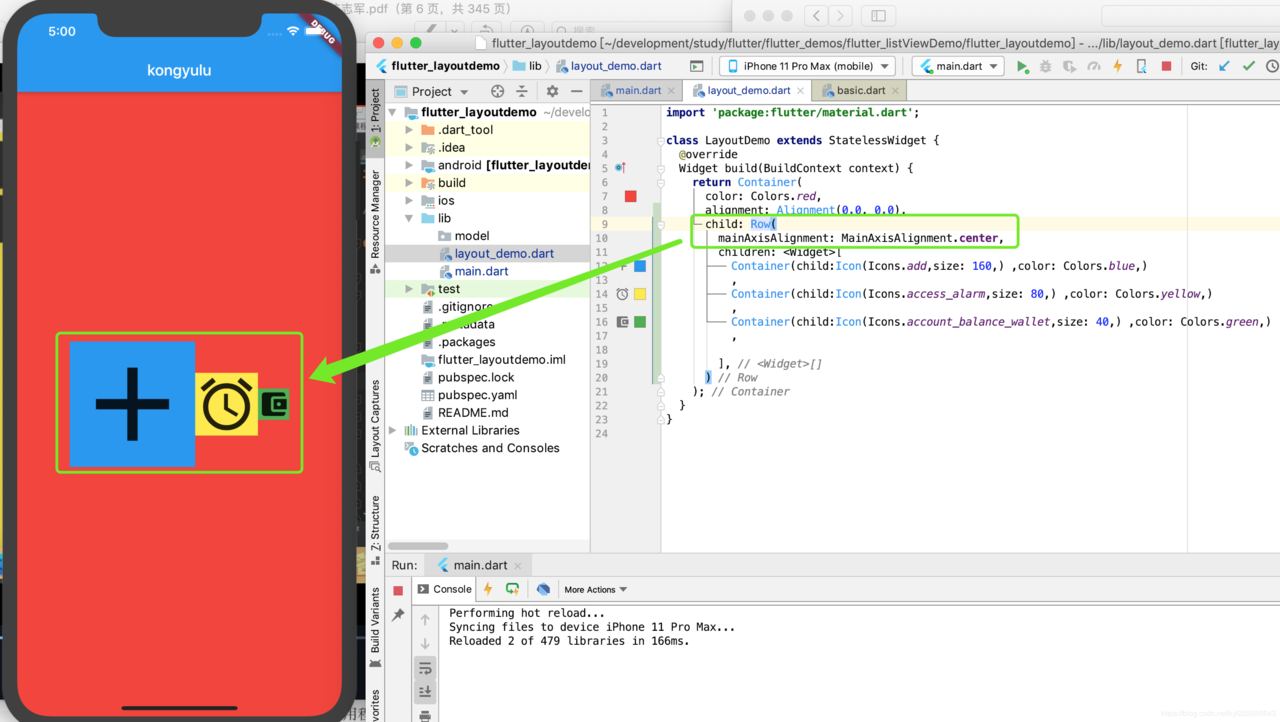Expand the android folder
The image size is (1280, 722).
pyautogui.click(x=409, y=165)
